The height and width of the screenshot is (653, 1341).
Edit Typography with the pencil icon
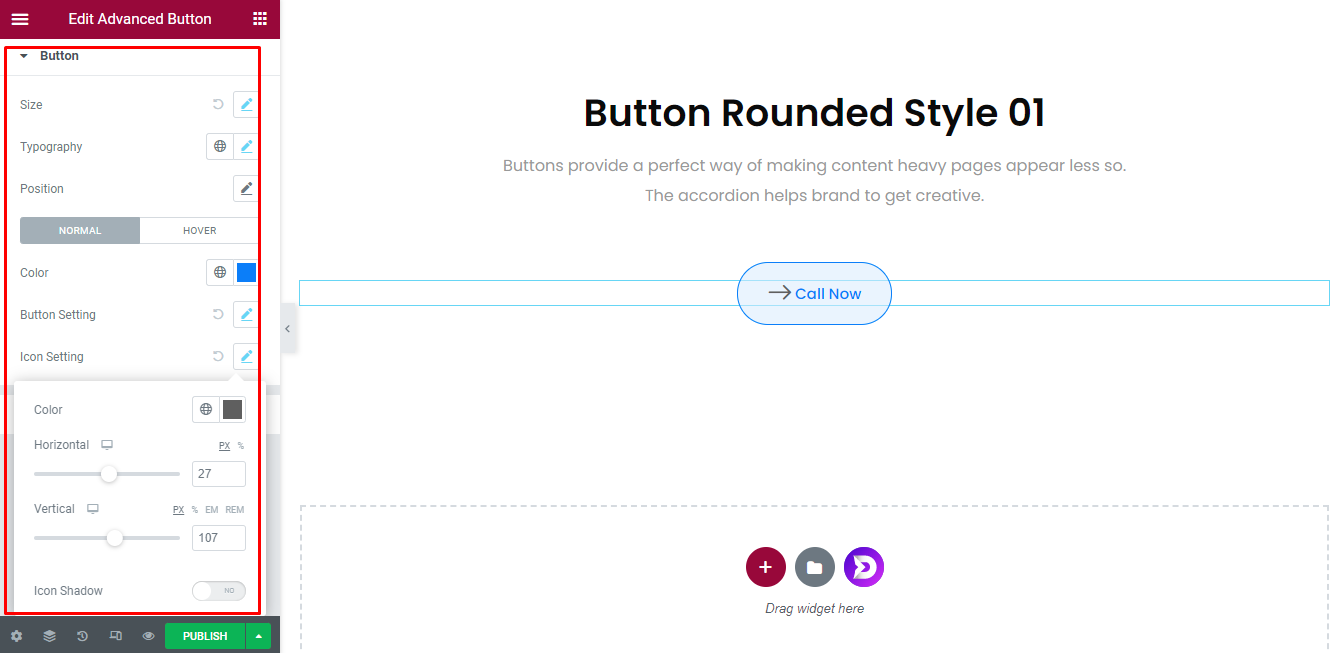coord(246,146)
